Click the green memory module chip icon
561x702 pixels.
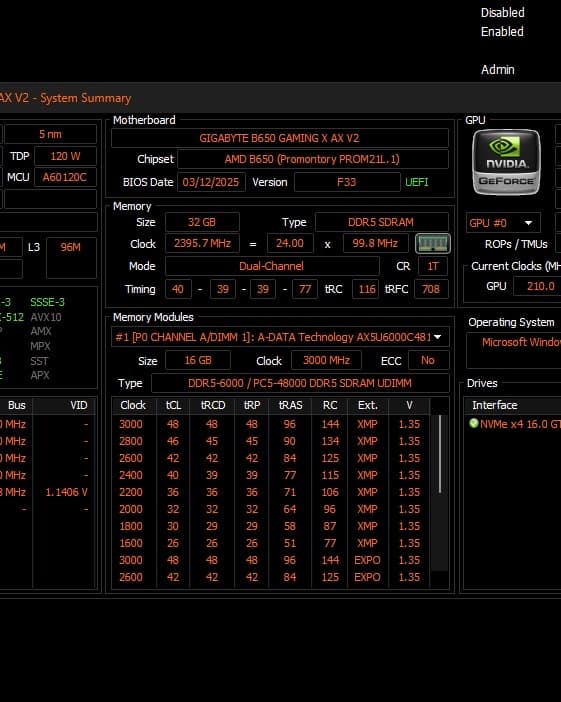point(433,244)
